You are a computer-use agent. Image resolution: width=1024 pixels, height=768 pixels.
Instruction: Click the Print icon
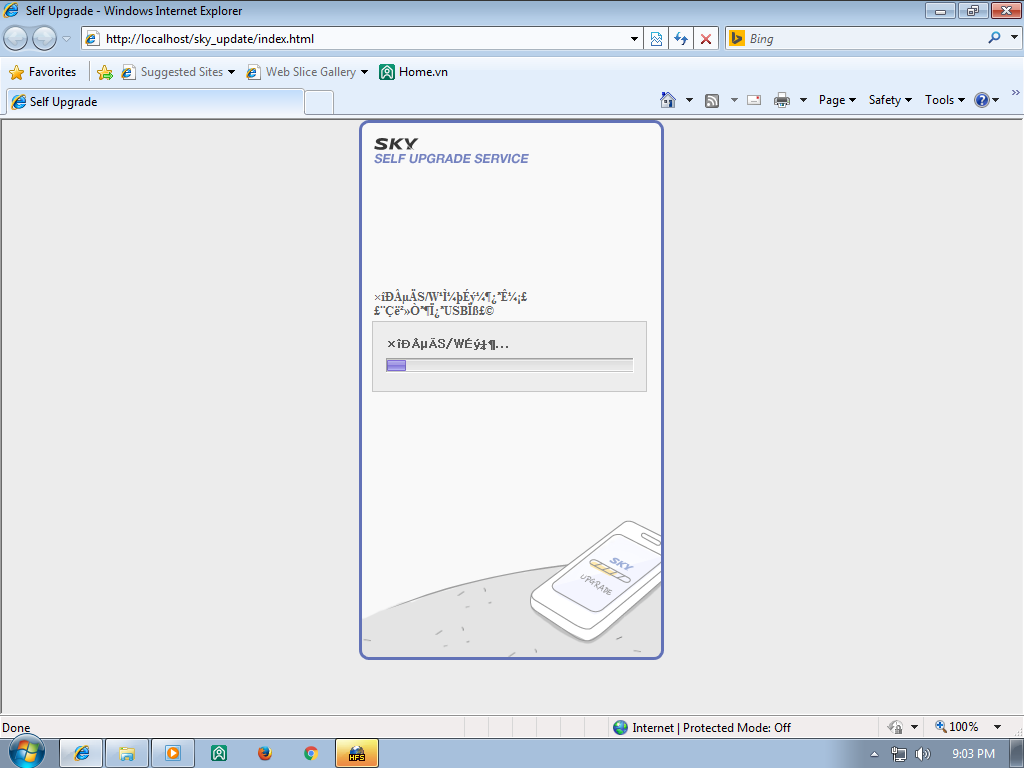[x=782, y=100]
